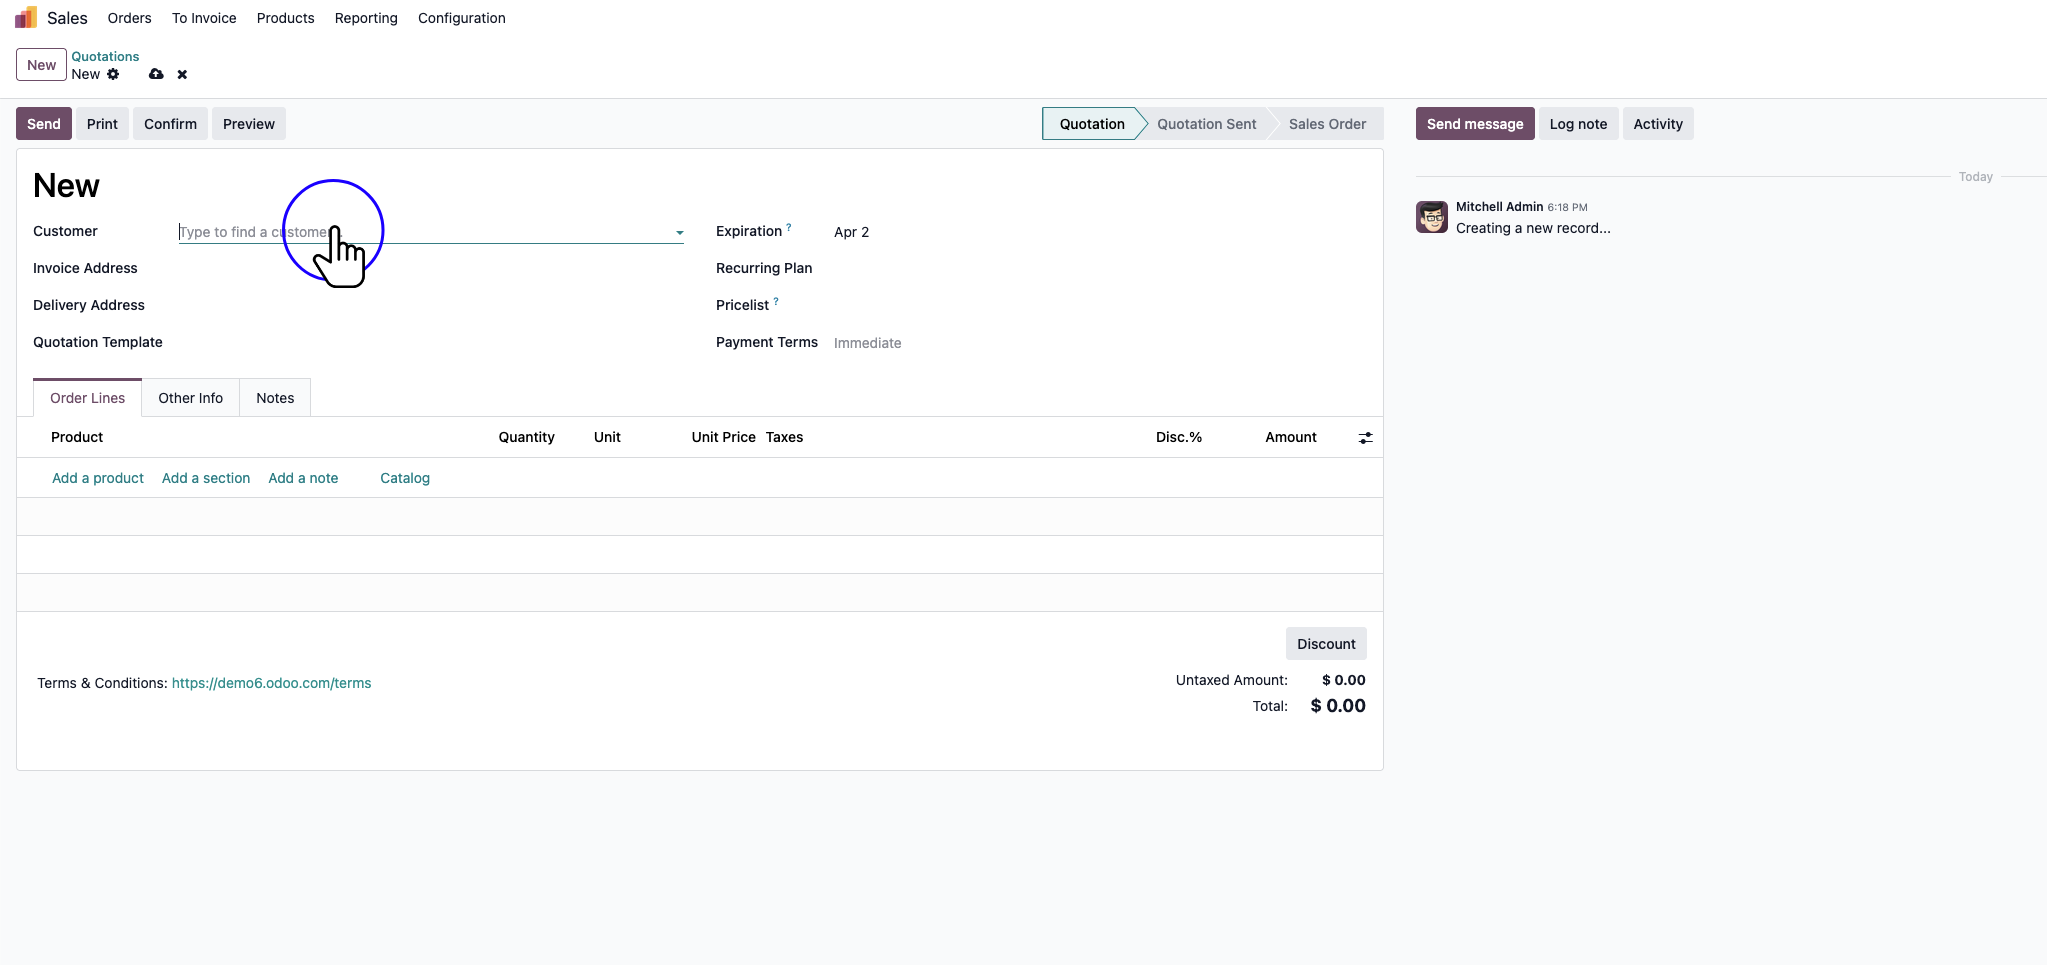Open the product Catalog

tap(404, 478)
